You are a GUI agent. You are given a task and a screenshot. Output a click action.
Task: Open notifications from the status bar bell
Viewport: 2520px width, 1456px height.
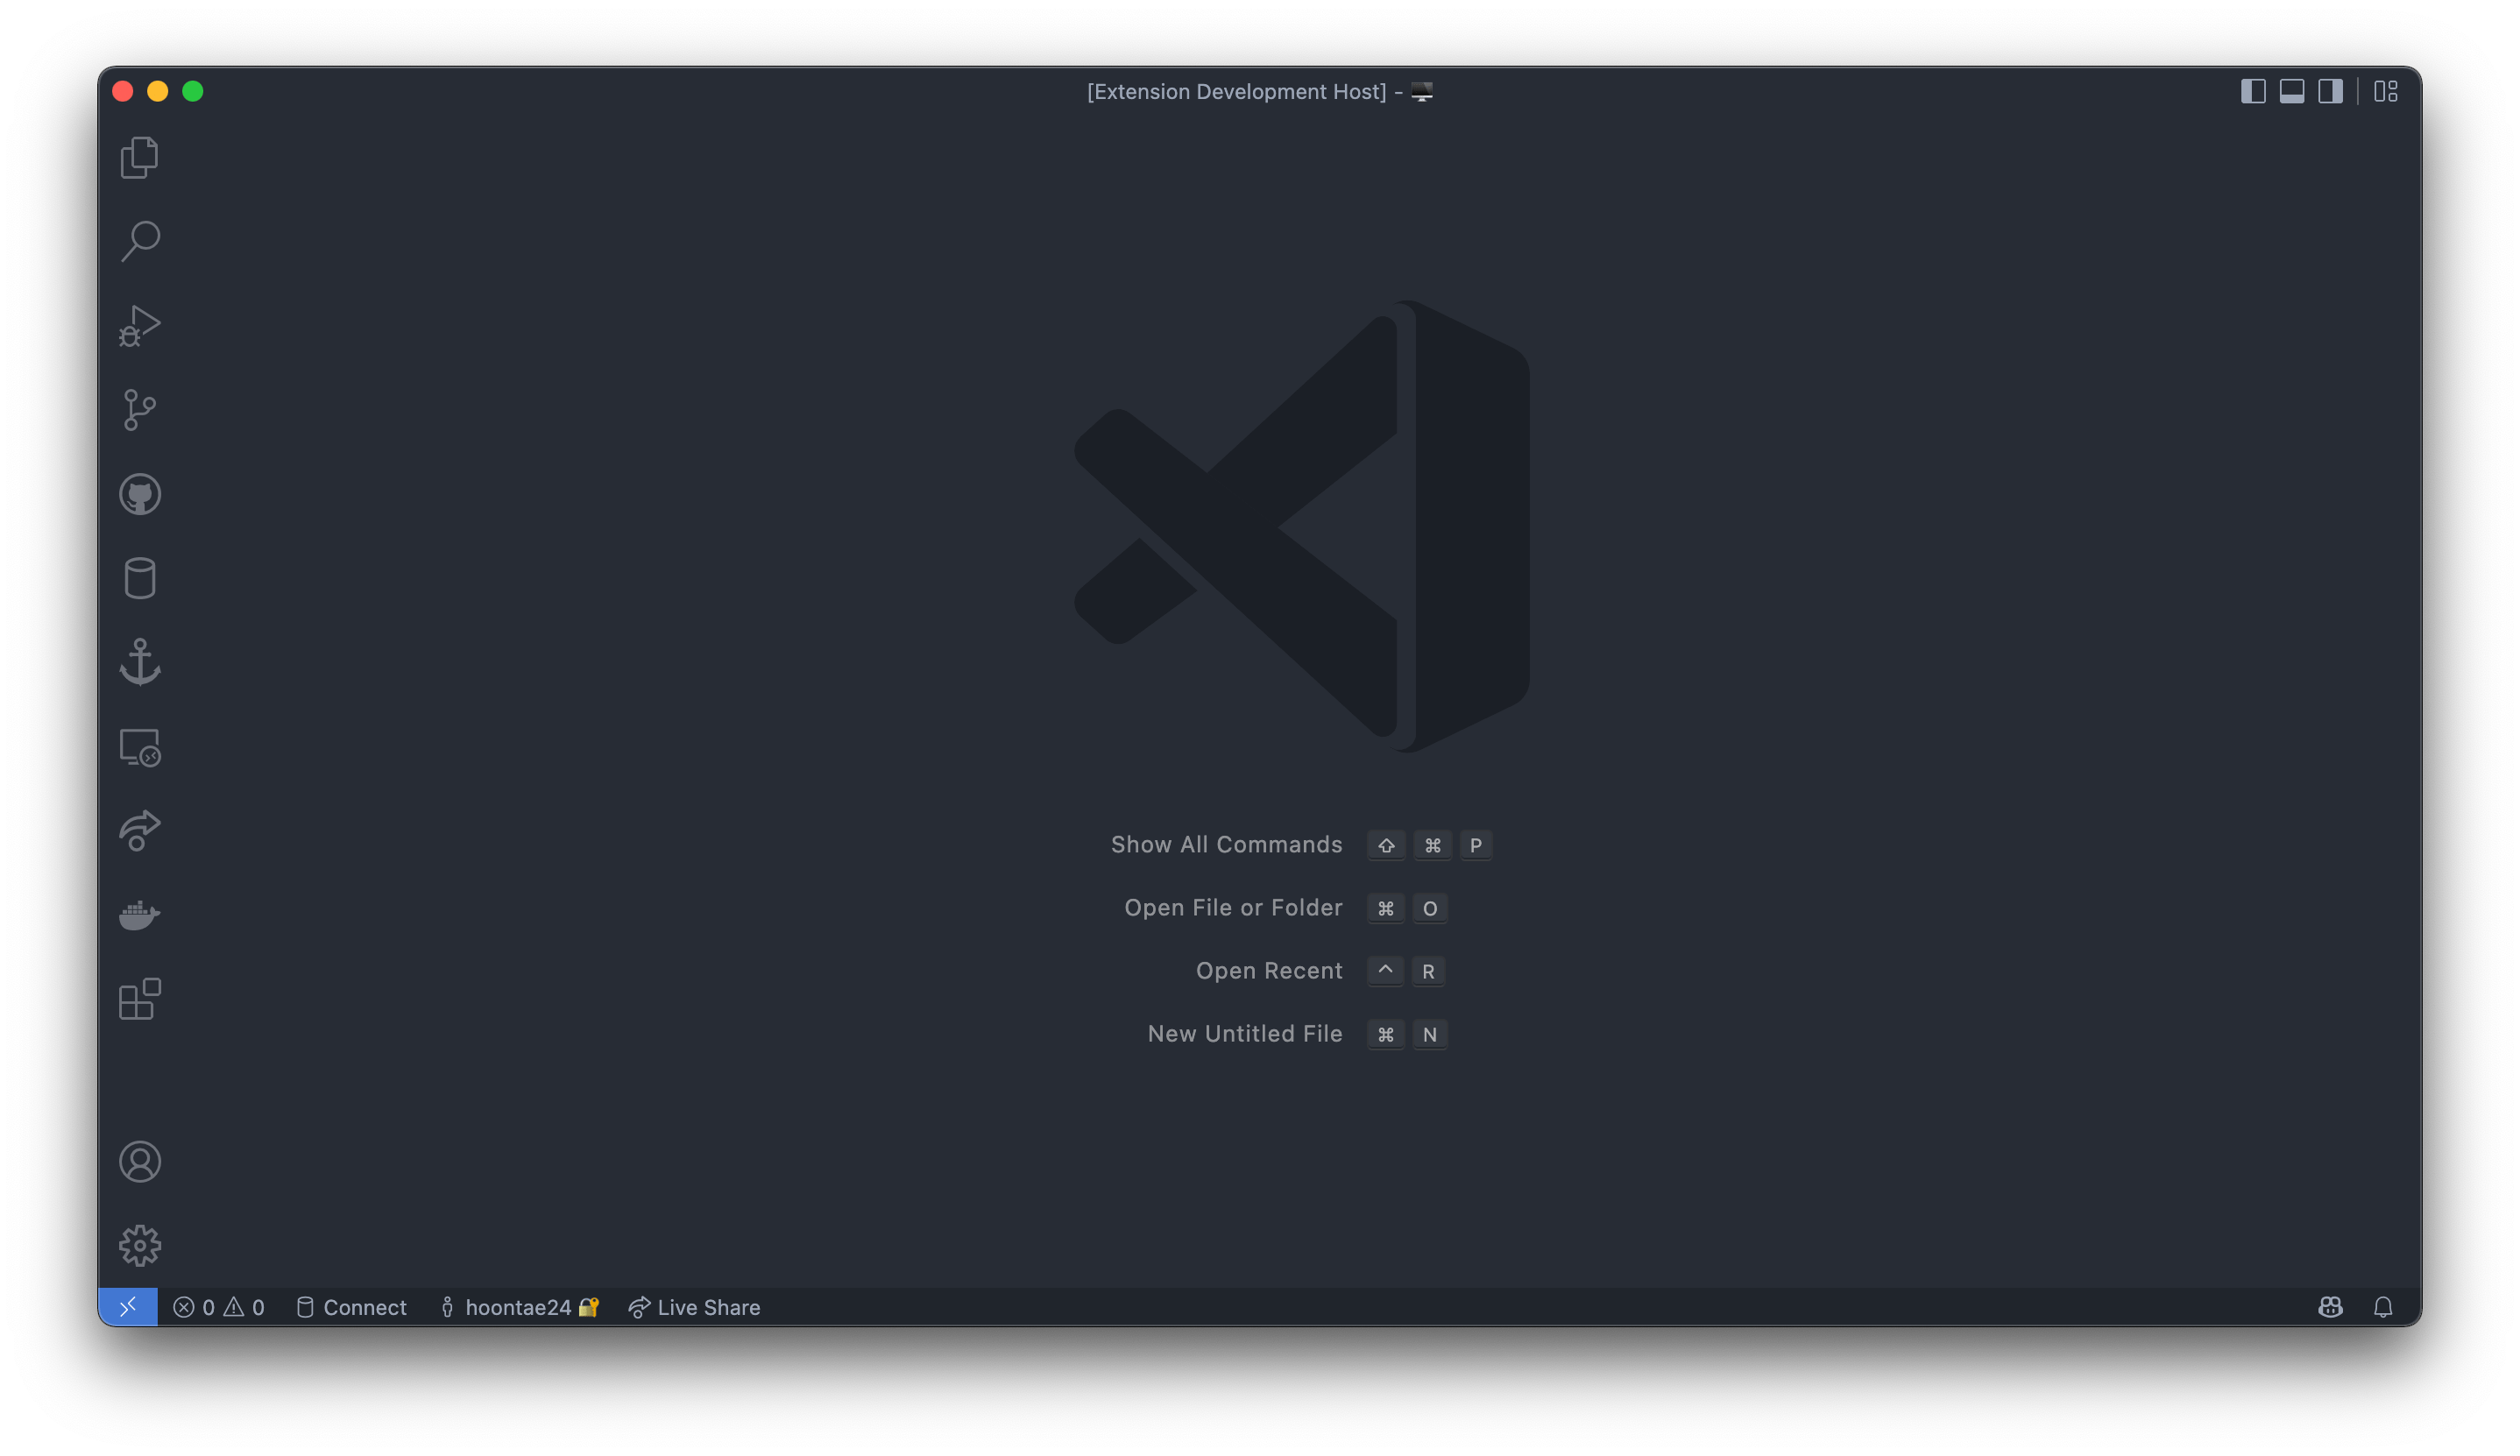tap(2383, 1307)
